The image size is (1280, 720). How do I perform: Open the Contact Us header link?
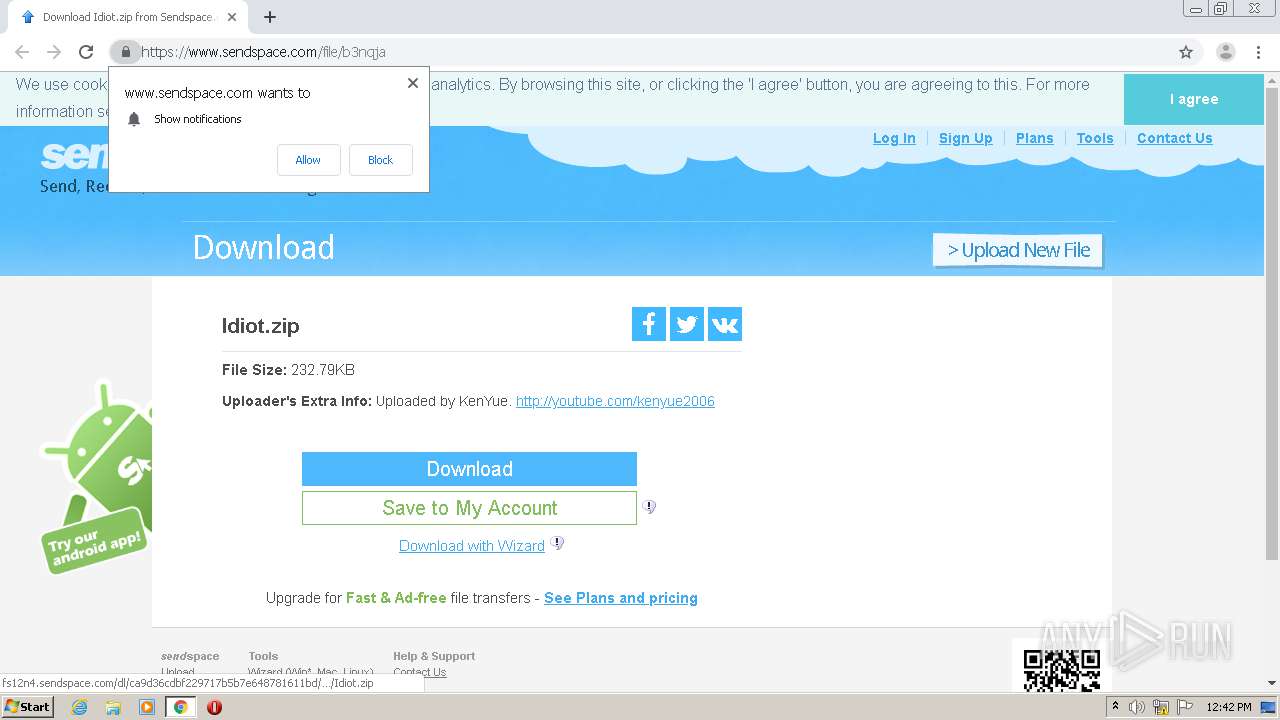[1174, 138]
